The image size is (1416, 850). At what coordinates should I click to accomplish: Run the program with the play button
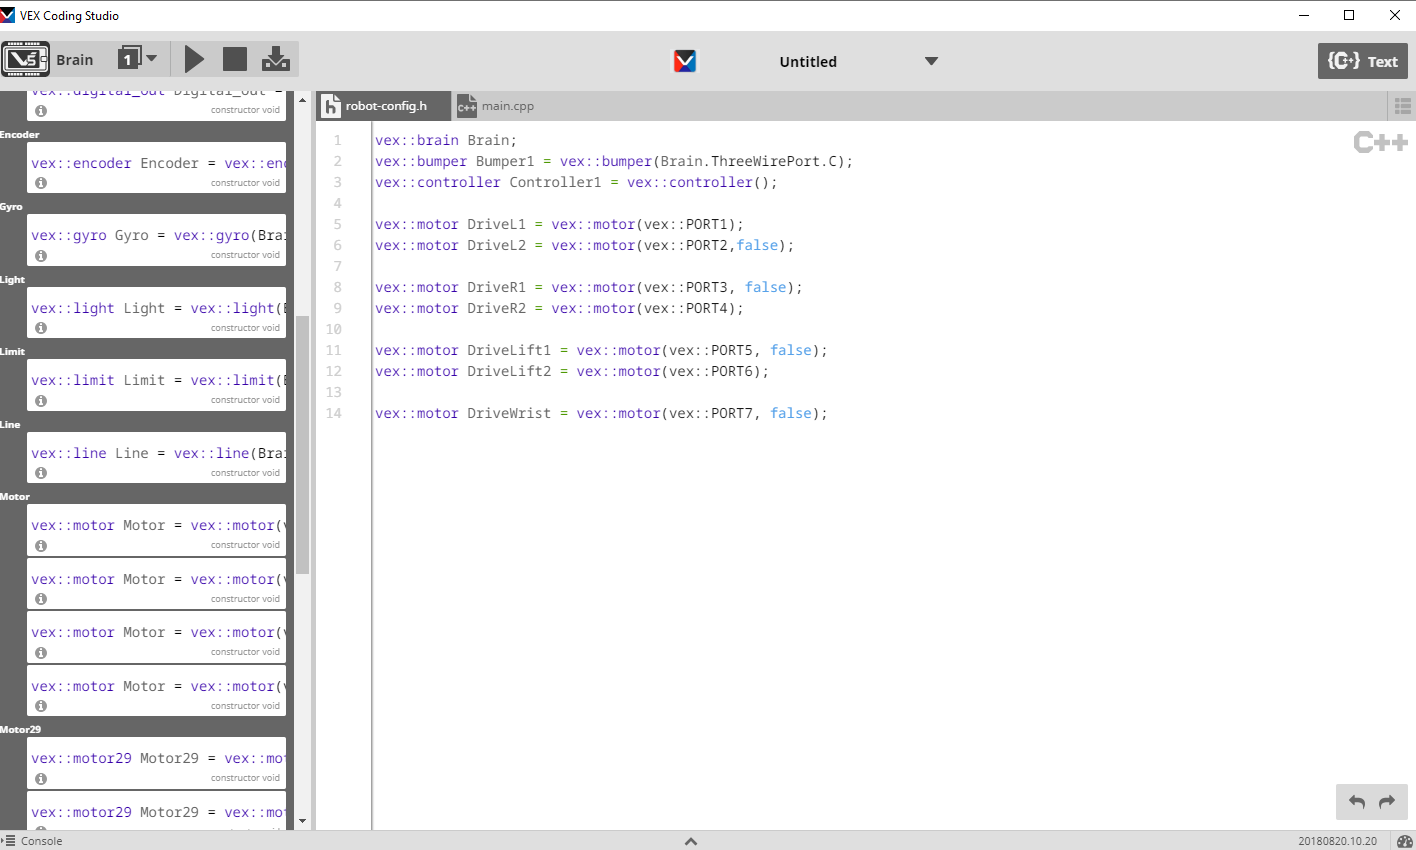(194, 60)
